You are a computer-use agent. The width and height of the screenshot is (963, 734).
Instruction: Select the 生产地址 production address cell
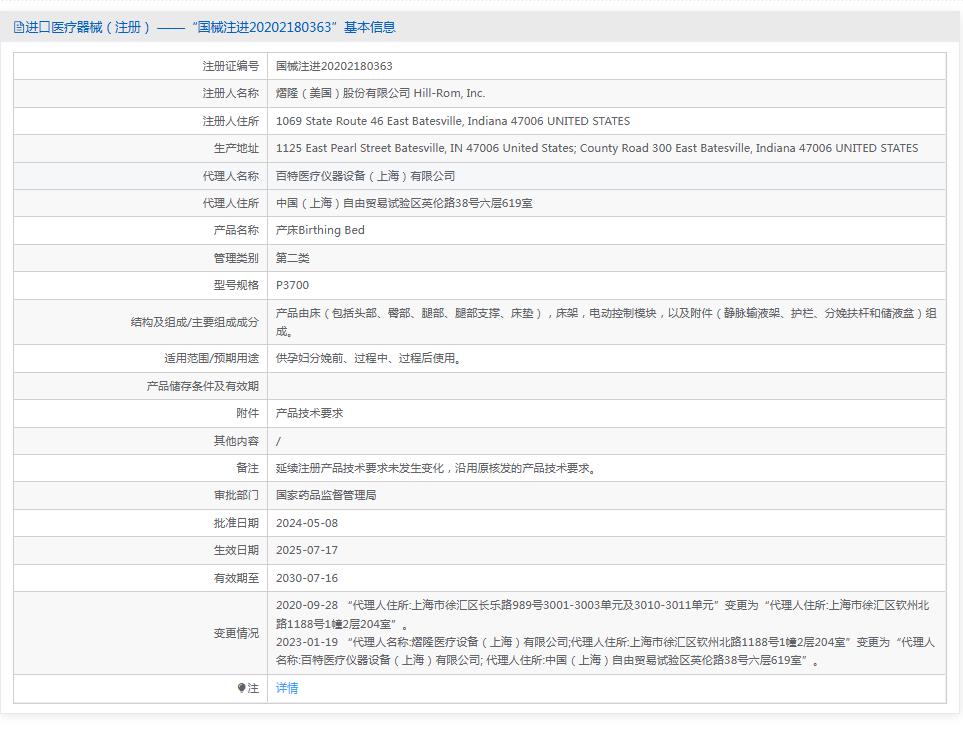pos(594,147)
